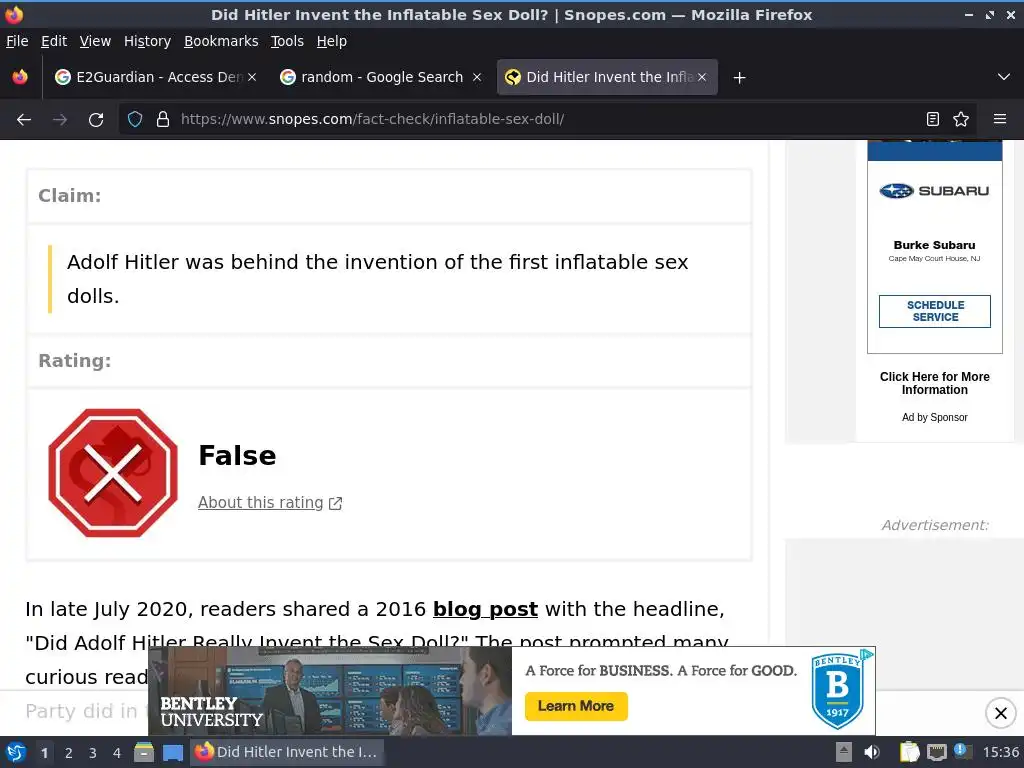Click the Ad by Sponsor label
This screenshot has height=768, width=1024.
tap(935, 417)
